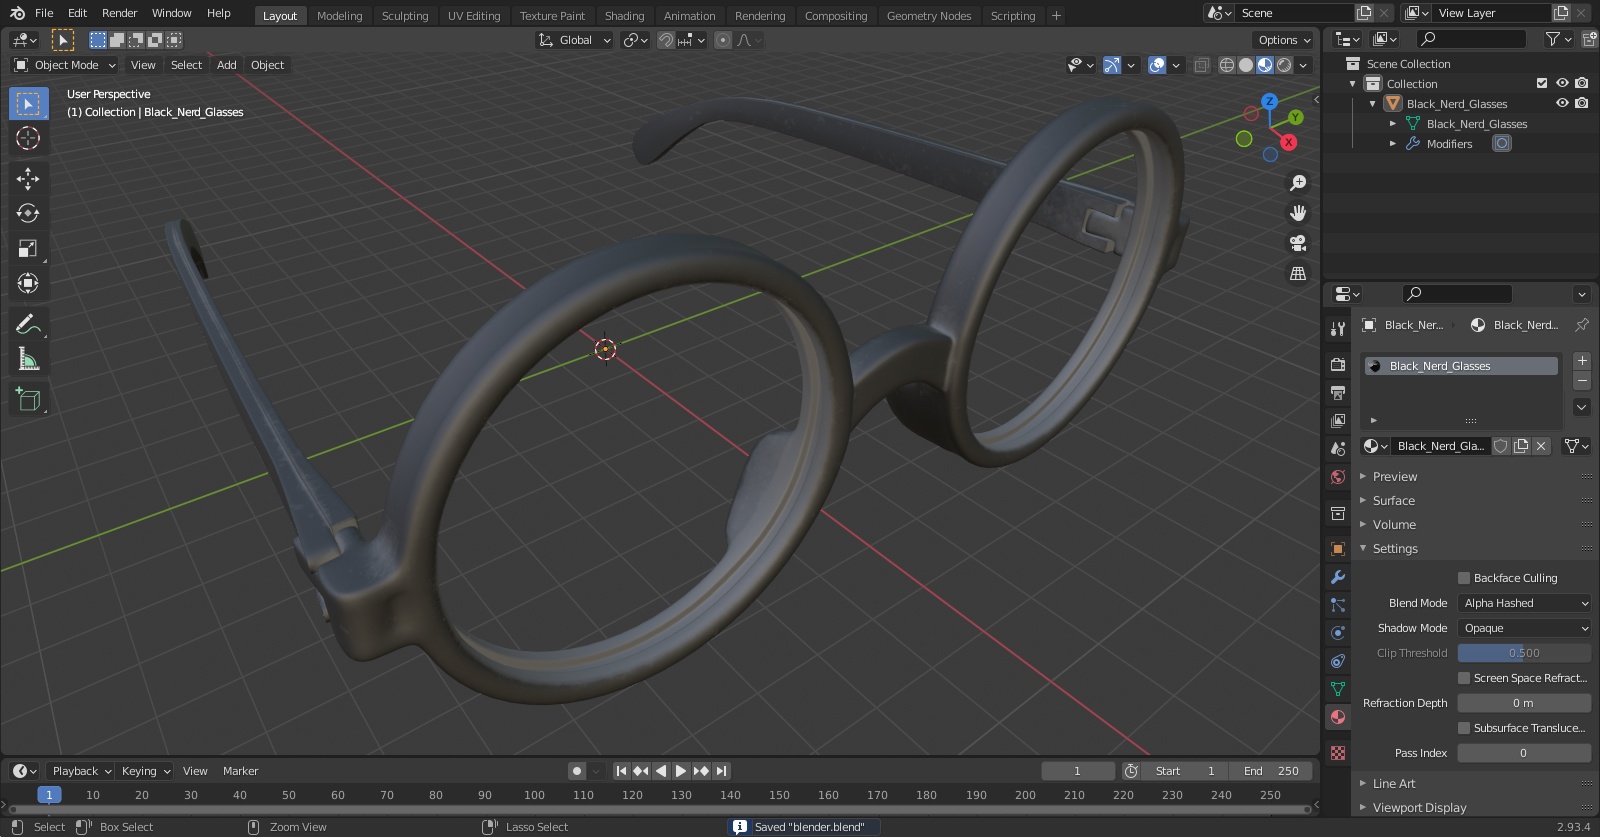Click the Options button in viewport header

pyautogui.click(x=1283, y=40)
